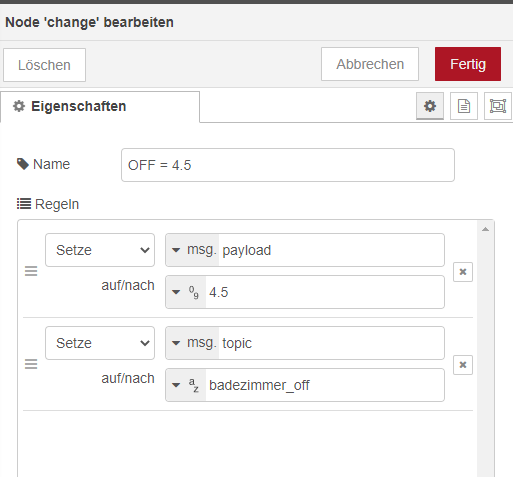
Task: Grab the drag handle of the payload rule
Action: point(31,271)
